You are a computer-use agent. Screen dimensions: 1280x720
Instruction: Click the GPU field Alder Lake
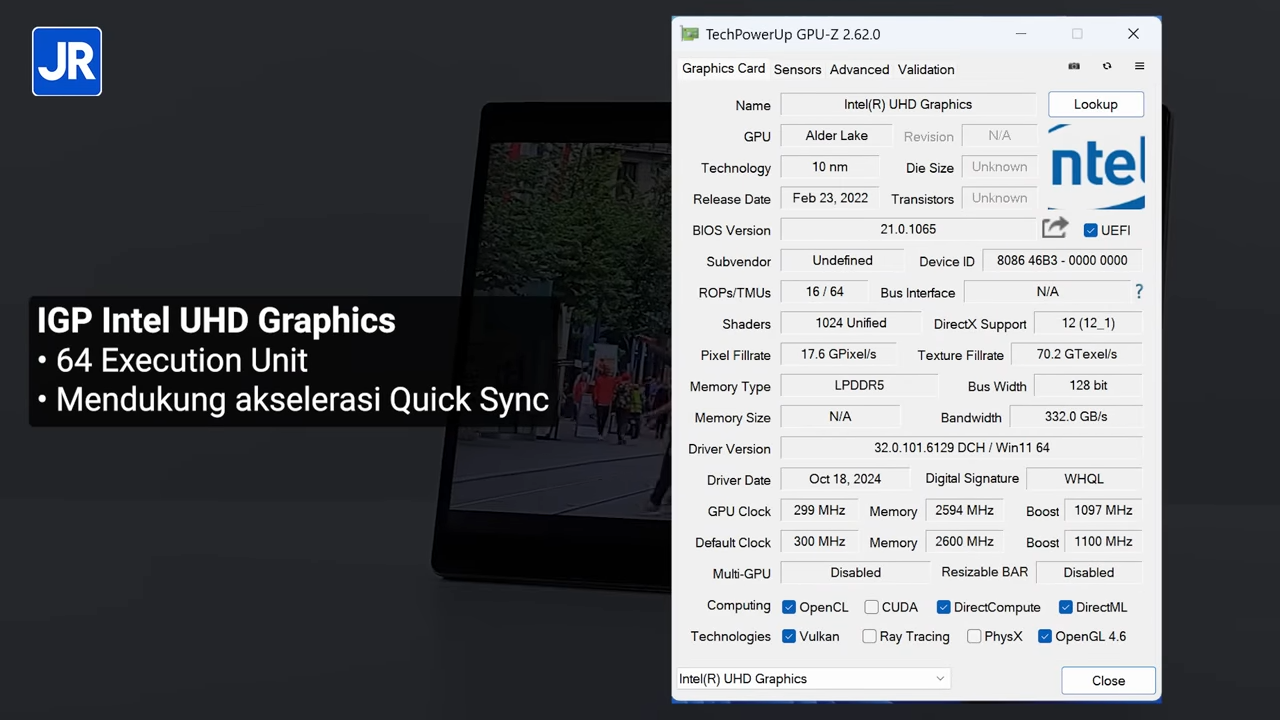[x=837, y=136]
